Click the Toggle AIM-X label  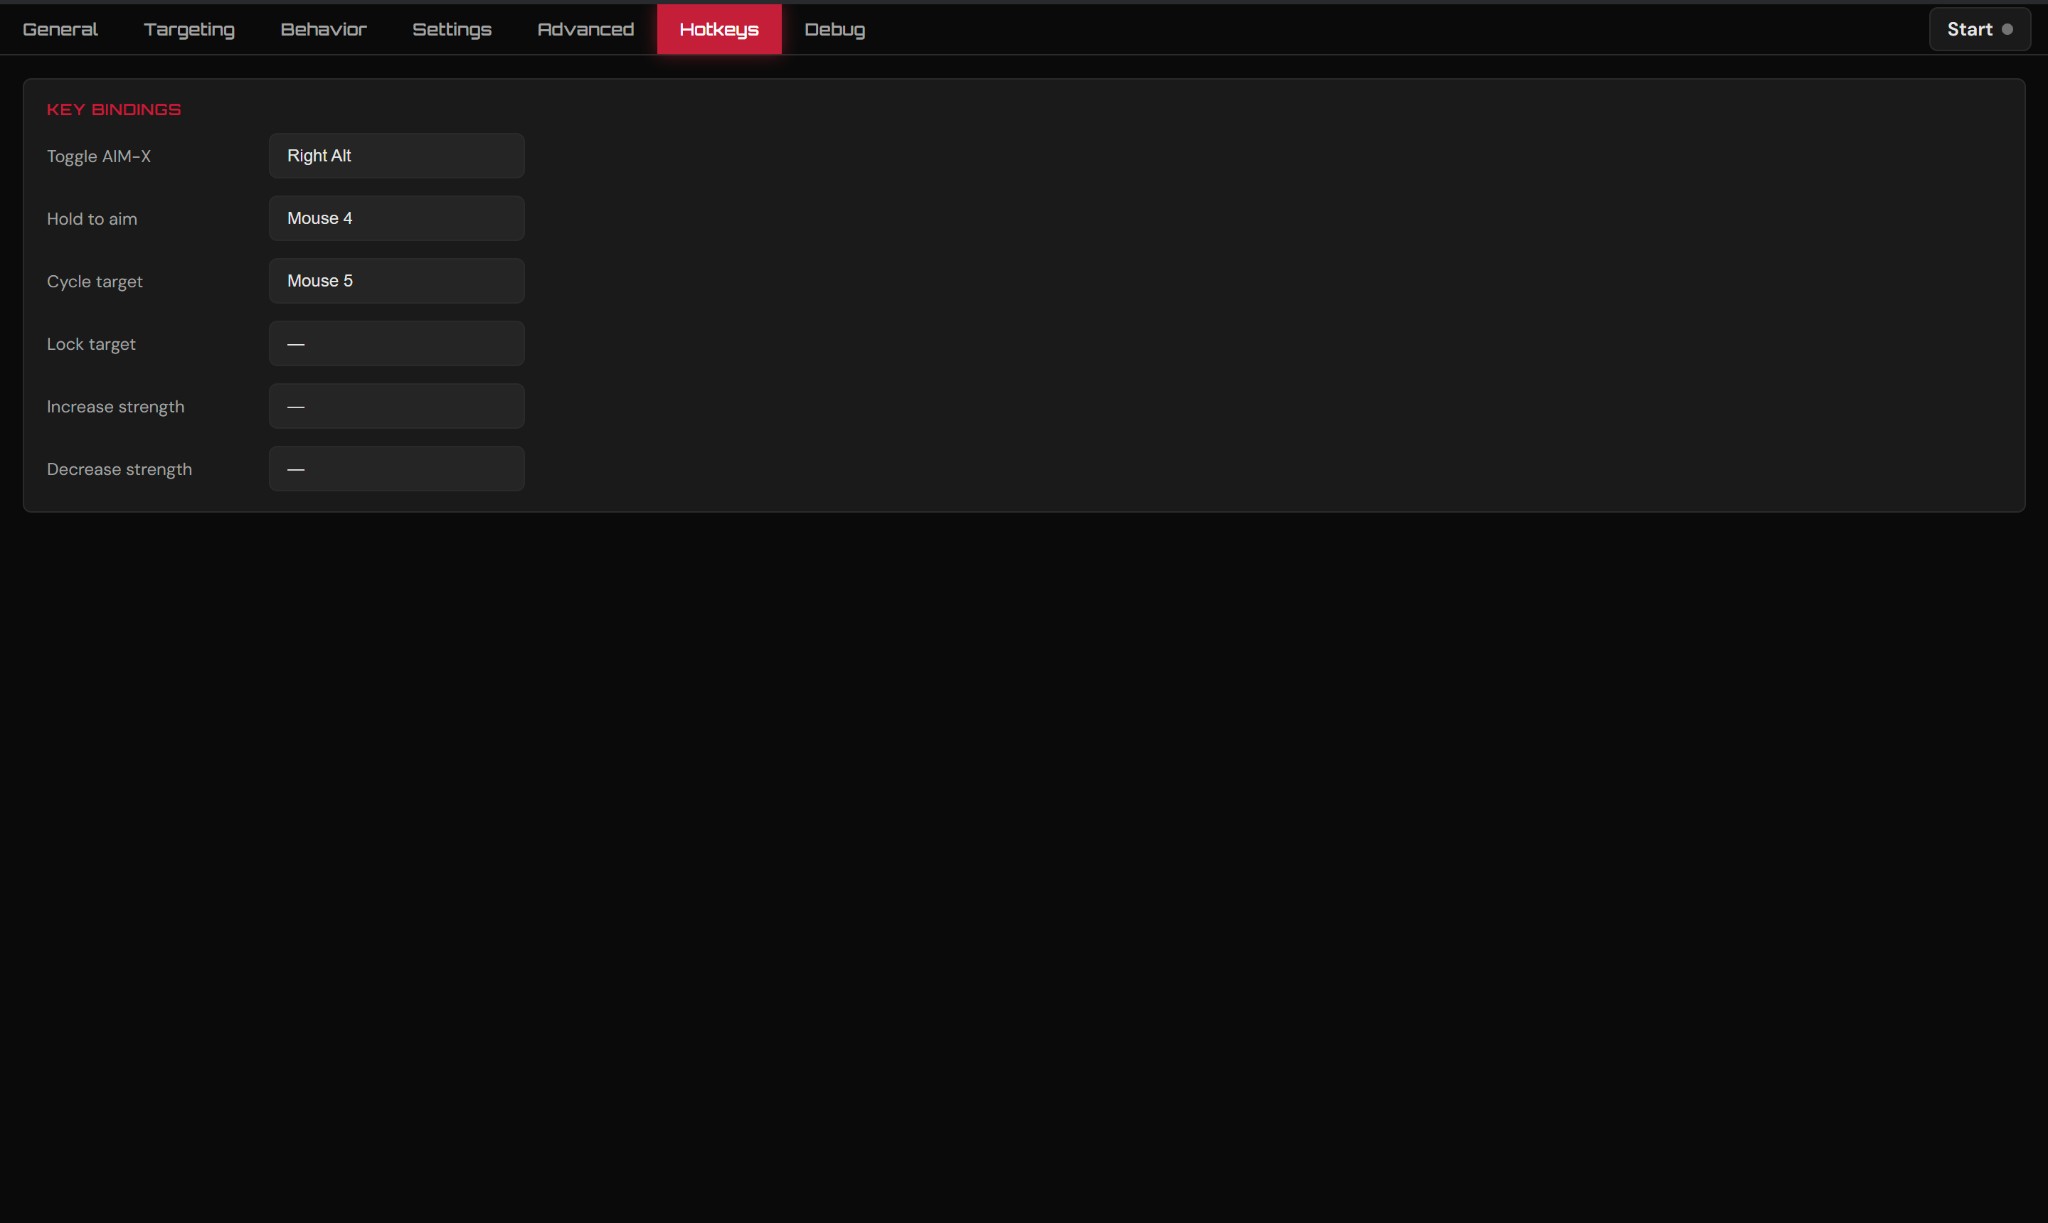(x=98, y=156)
